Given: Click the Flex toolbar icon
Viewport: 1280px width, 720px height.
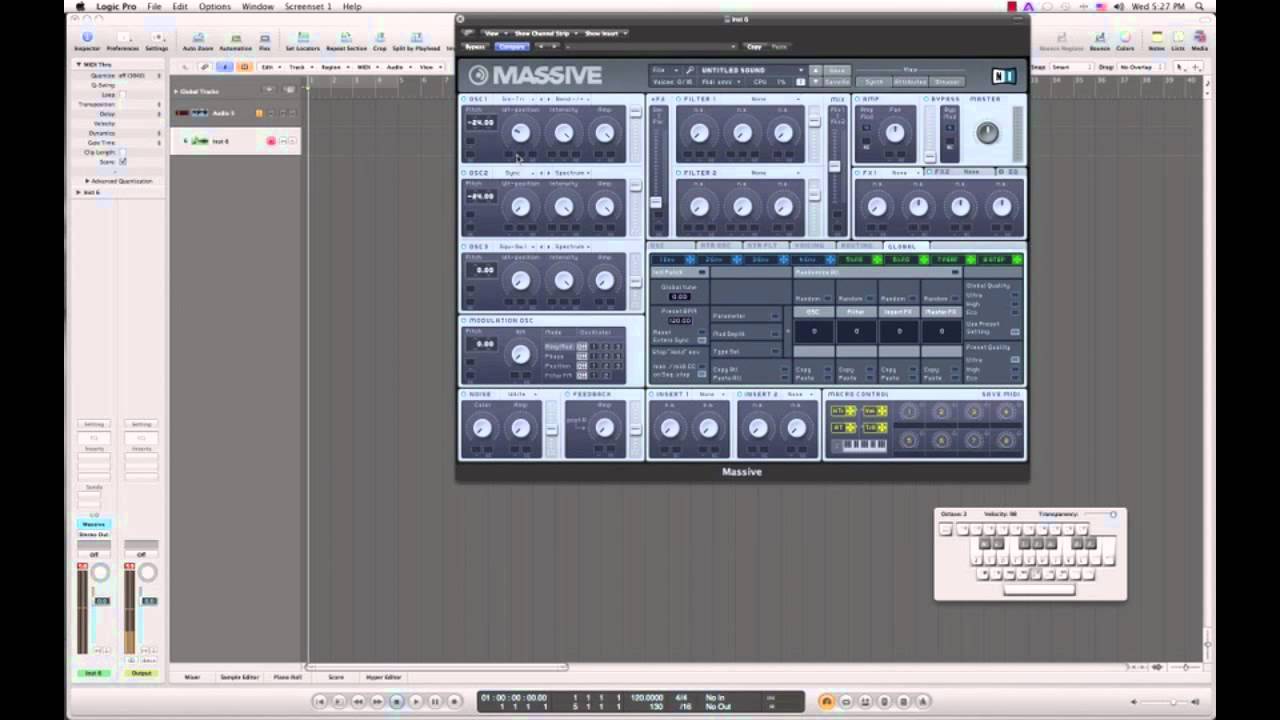Looking at the screenshot, I should coord(264,41).
